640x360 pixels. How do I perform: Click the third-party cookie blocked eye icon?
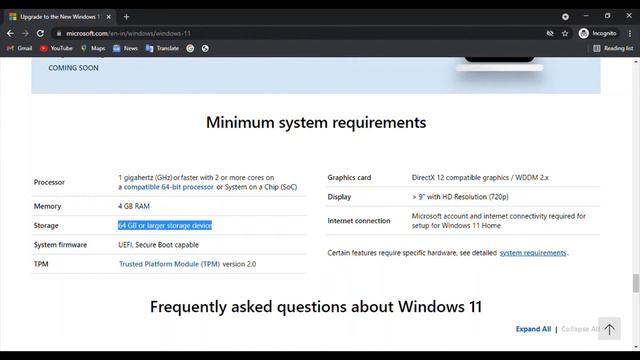click(x=550, y=33)
